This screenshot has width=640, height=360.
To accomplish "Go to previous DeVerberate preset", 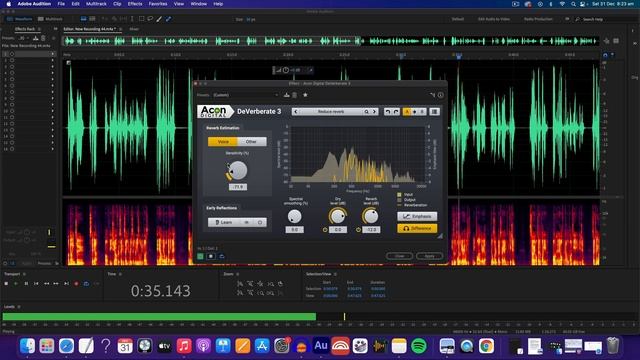I will coord(296,111).
